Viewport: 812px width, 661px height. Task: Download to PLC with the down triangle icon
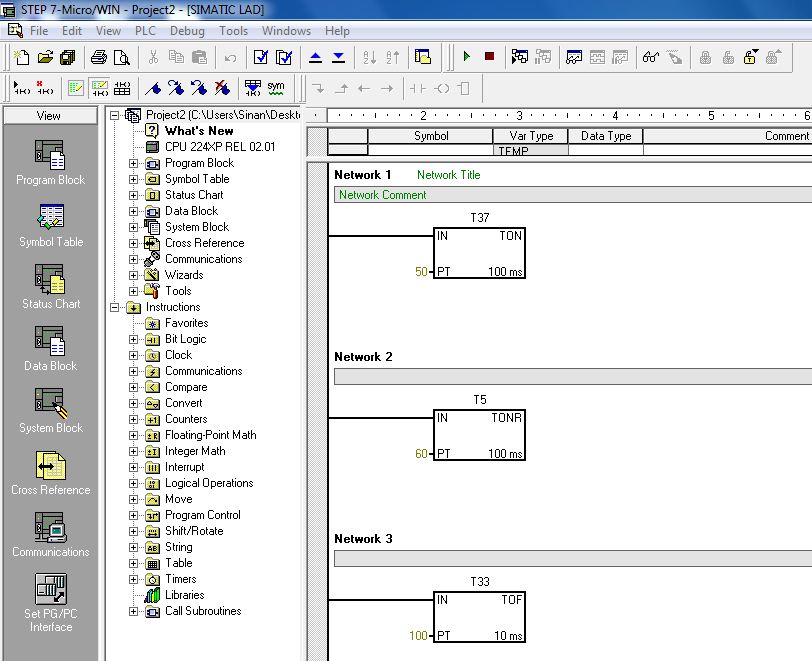click(339, 57)
